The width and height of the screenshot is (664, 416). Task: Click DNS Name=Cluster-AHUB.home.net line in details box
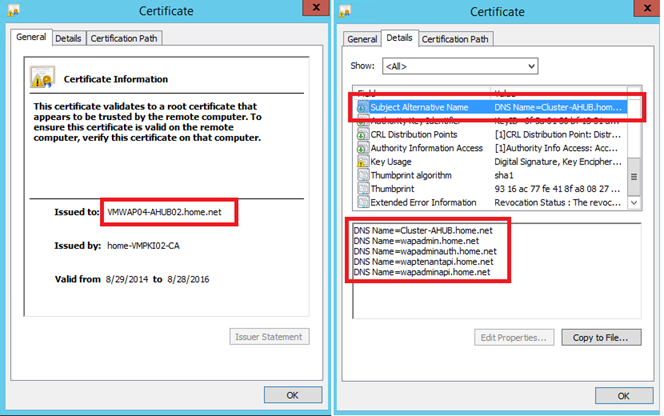point(423,230)
